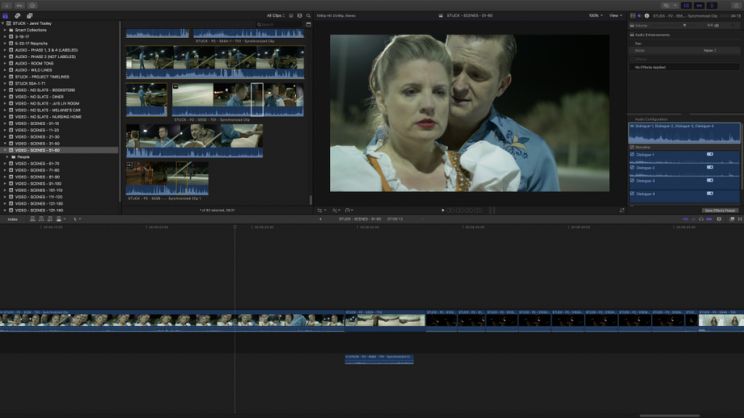Screen dimensions: 744x418
Task: Show or hide the Browser panel
Action: point(686,5)
